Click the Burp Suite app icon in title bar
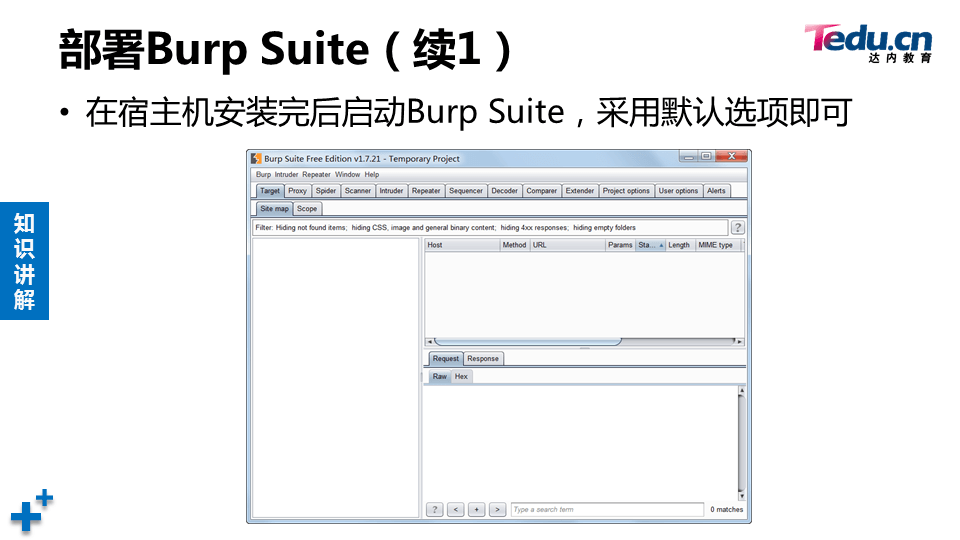The height and width of the screenshot is (540, 960). (257, 159)
